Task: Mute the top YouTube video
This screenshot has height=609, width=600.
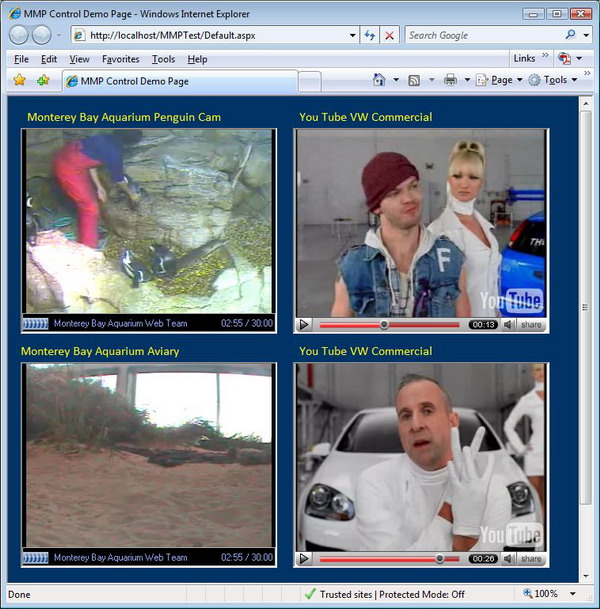Action: click(x=508, y=325)
